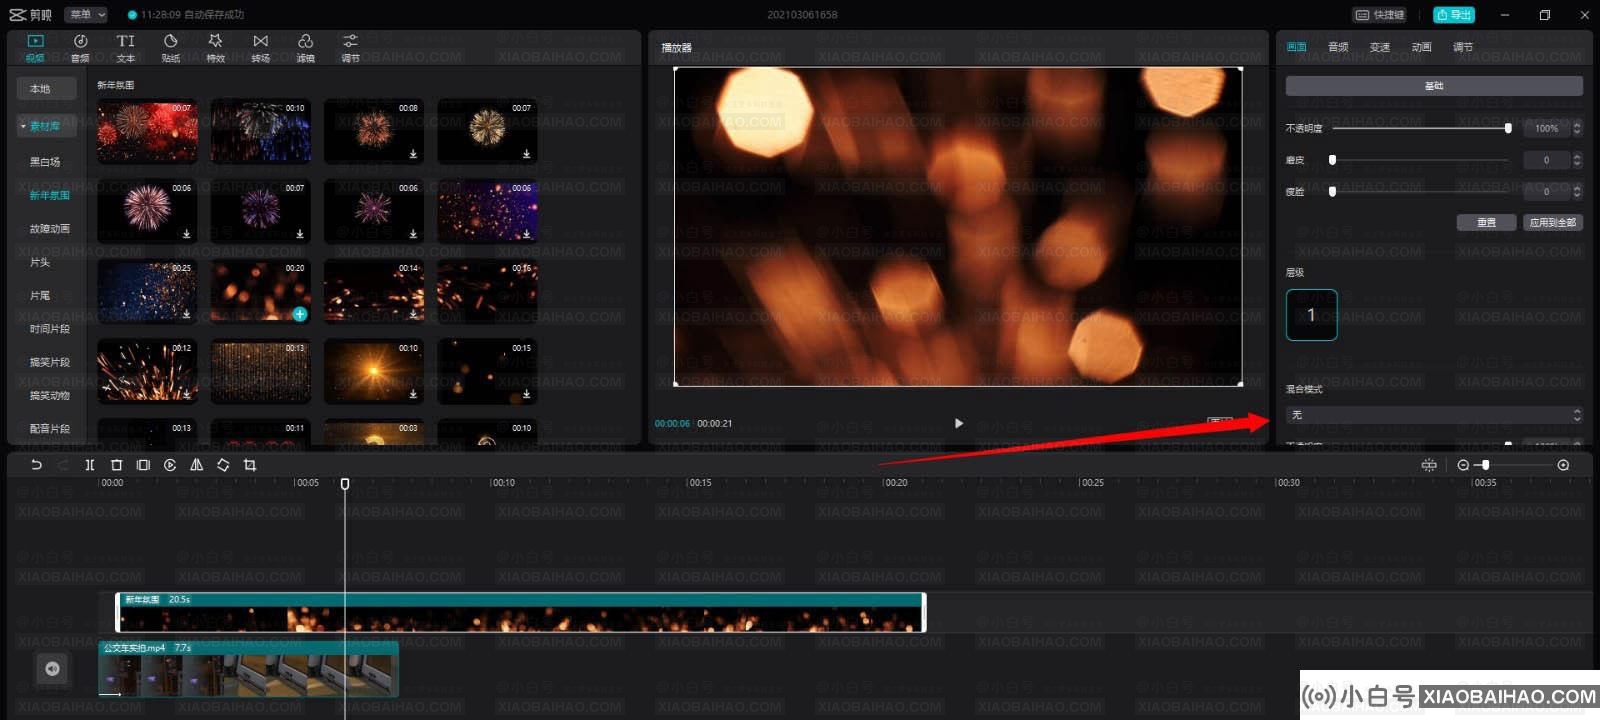The width and height of the screenshot is (1600, 720).
Task: Open the 视频 (video) media tab
Action: pos(35,47)
